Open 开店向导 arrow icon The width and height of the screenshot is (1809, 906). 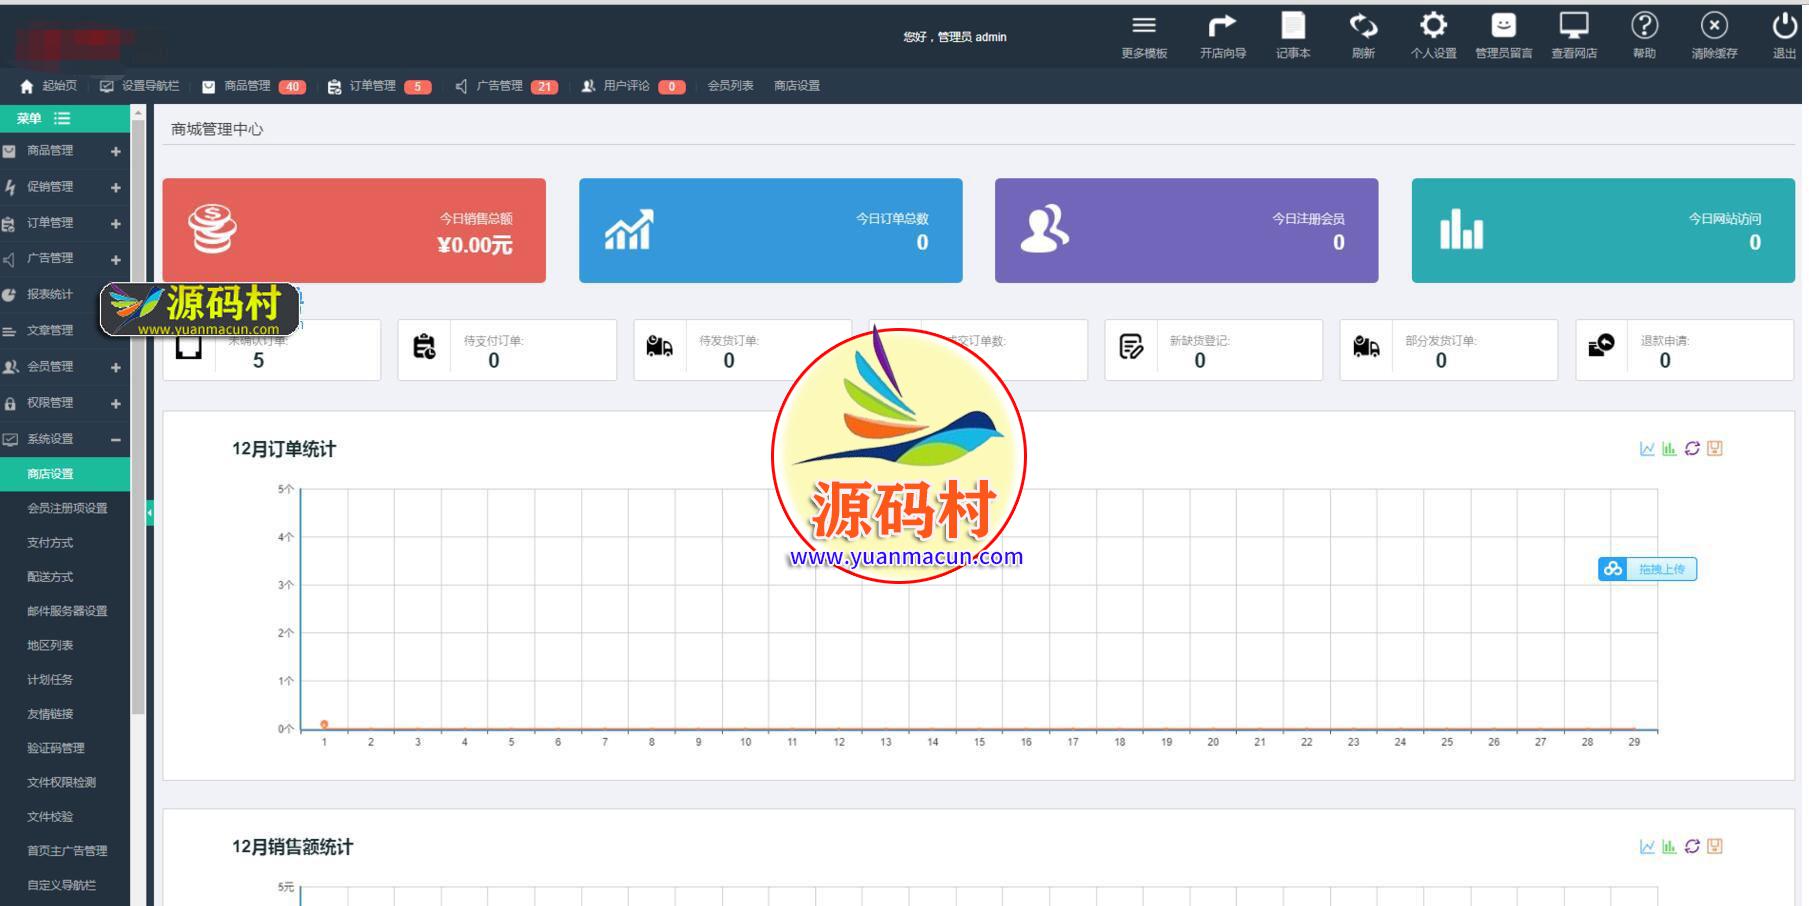point(1222,27)
